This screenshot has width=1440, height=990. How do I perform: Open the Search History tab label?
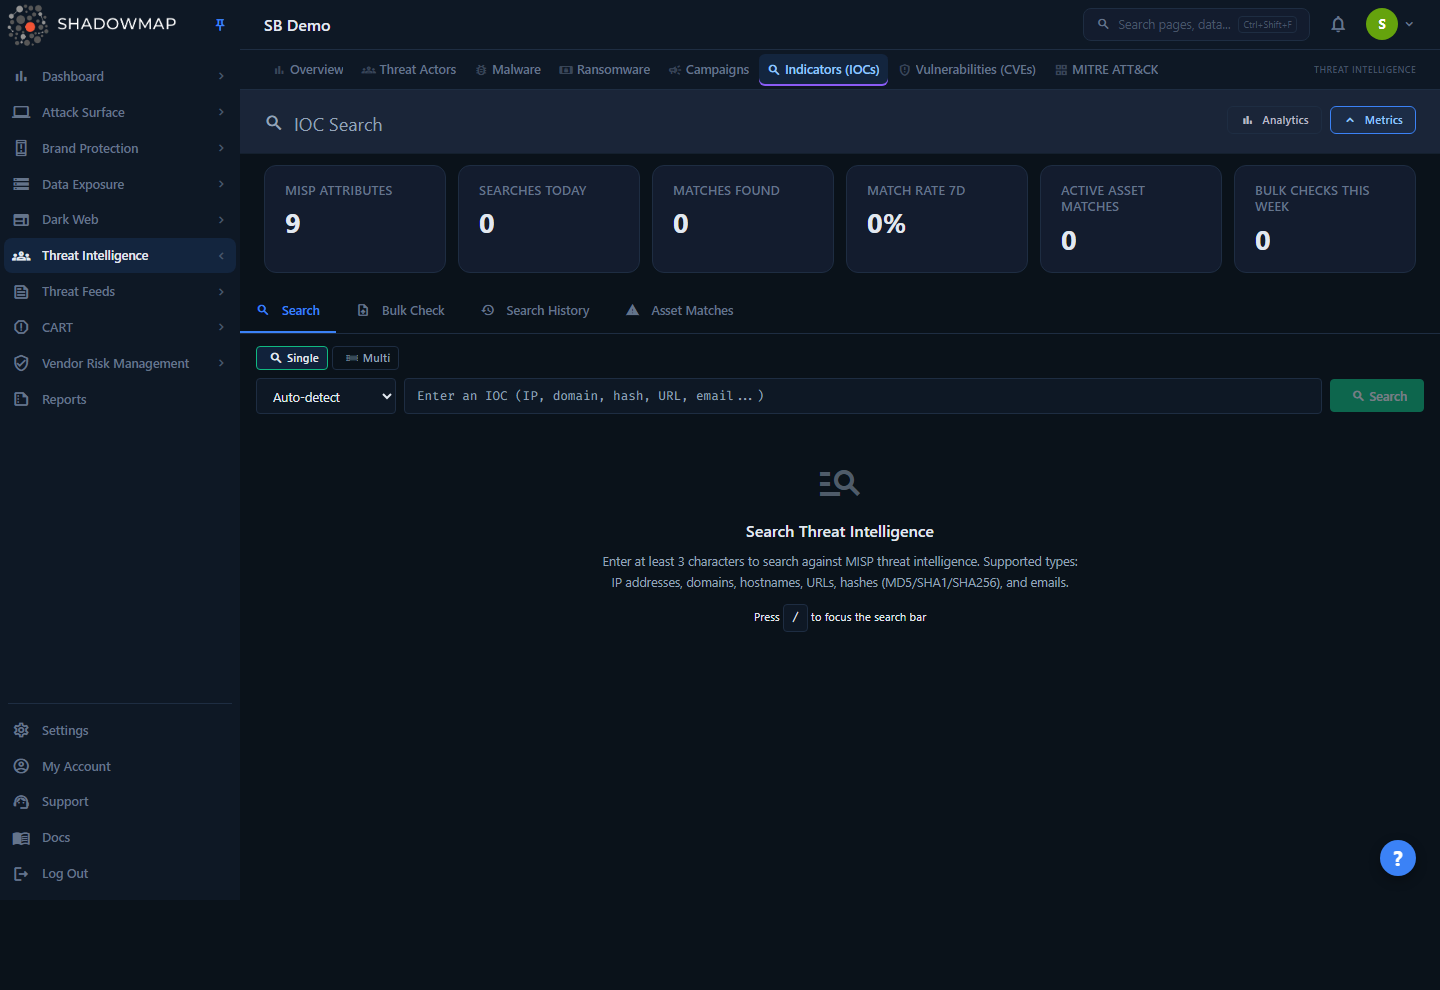(547, 311)
